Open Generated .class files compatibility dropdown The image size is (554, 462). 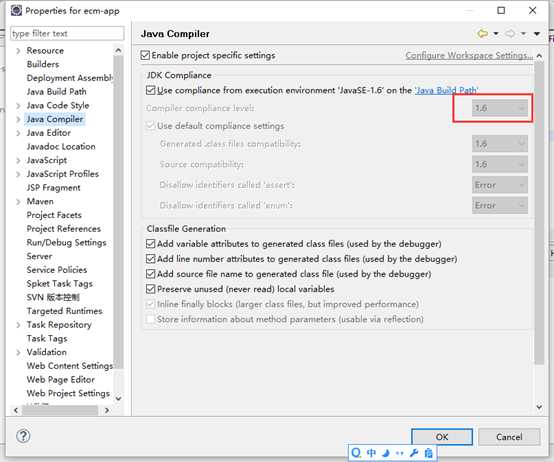click(x=500, y=143)
